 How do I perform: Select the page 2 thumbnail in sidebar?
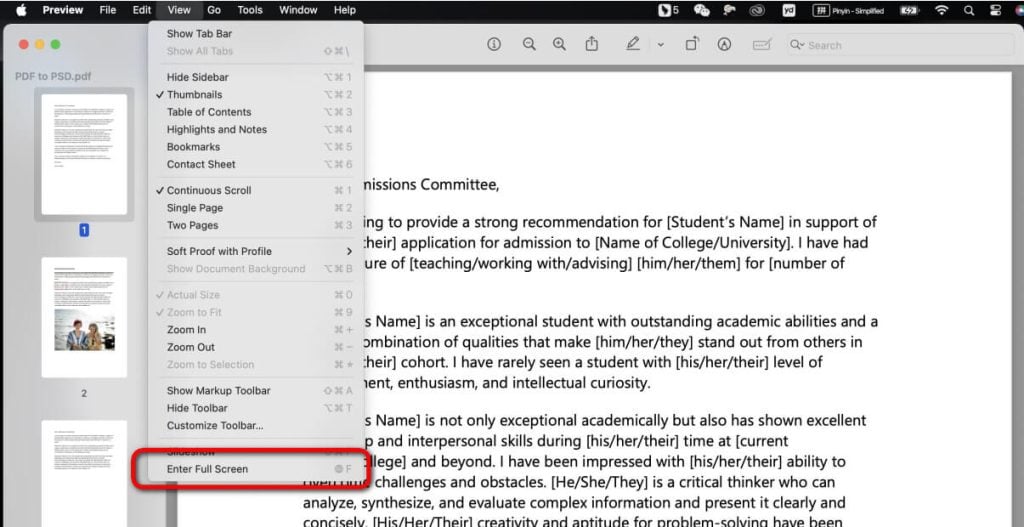(84, 320)
